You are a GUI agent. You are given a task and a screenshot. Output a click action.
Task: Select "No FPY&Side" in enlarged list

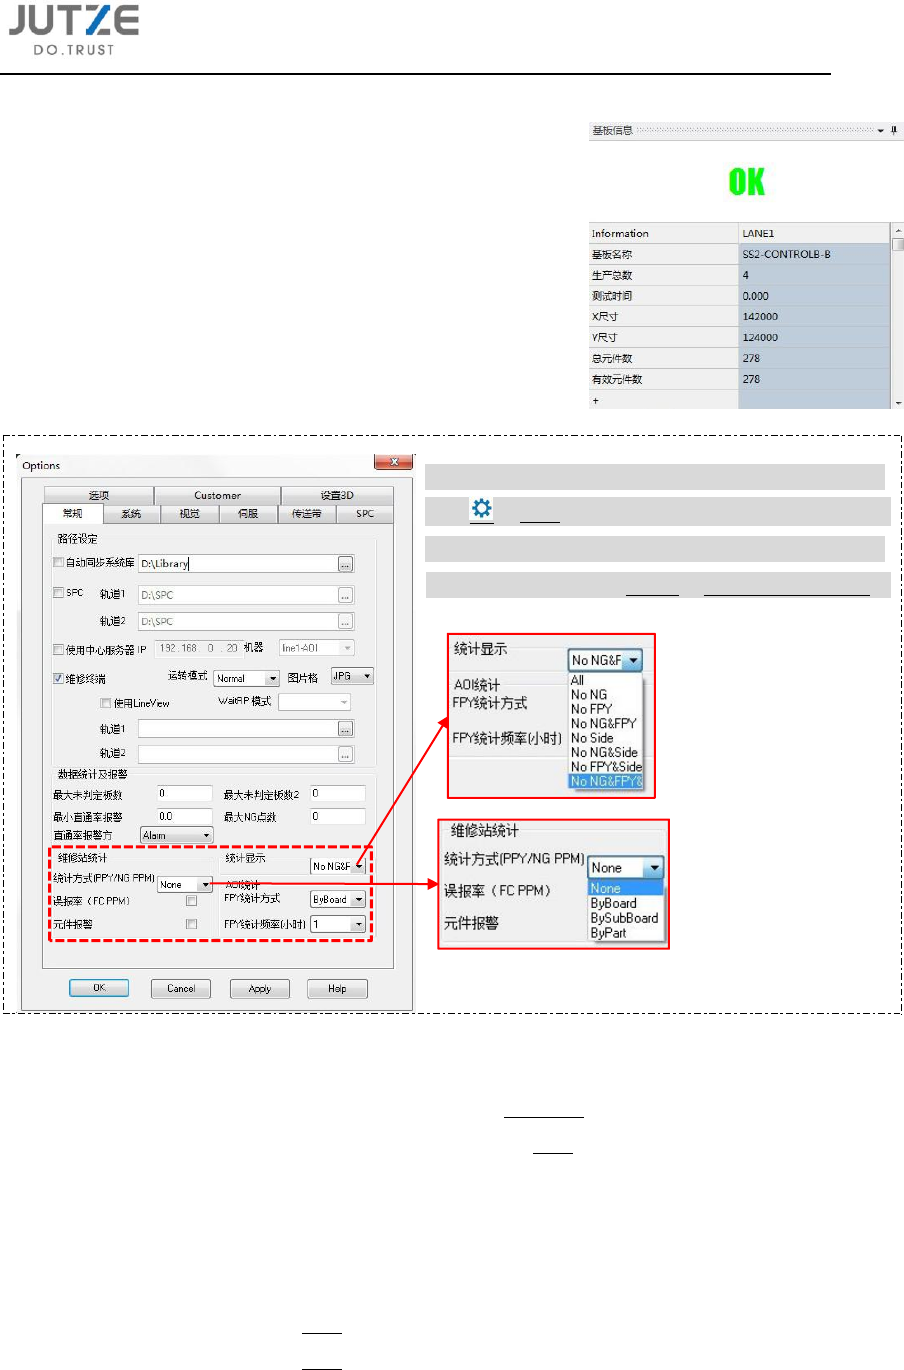pyautogui.click(x=606, y=767)
